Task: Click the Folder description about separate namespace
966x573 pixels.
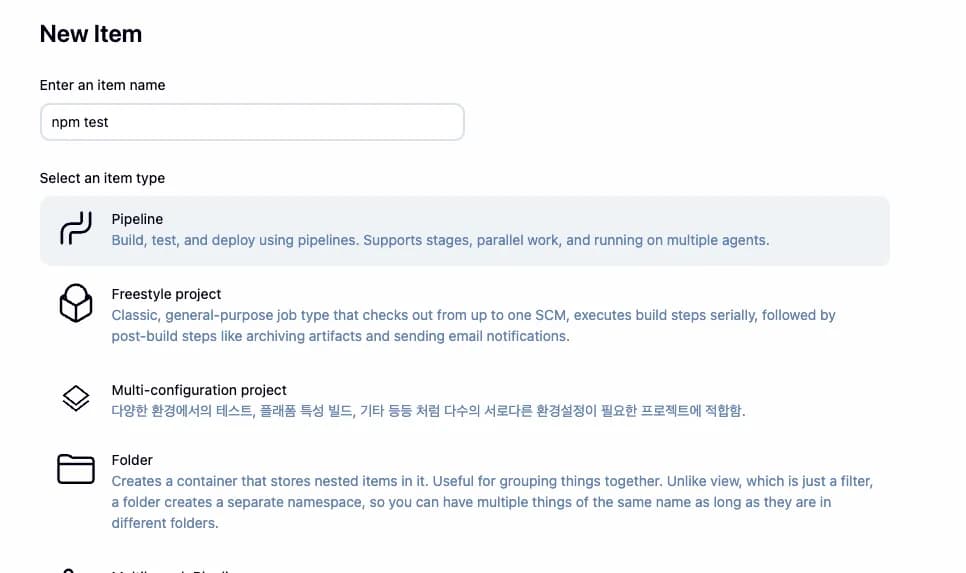Action: (492, 502)
